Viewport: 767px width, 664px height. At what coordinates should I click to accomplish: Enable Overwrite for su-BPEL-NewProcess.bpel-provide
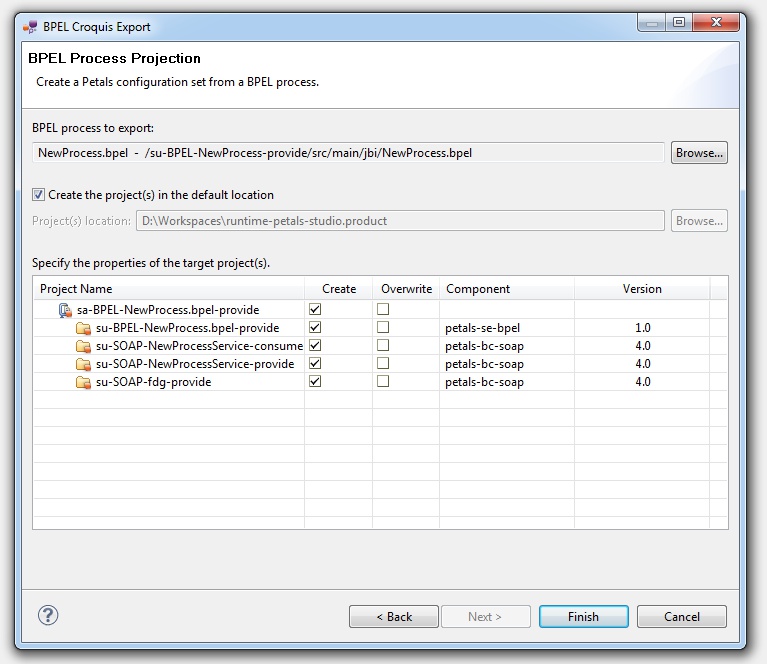coord(383,328)
